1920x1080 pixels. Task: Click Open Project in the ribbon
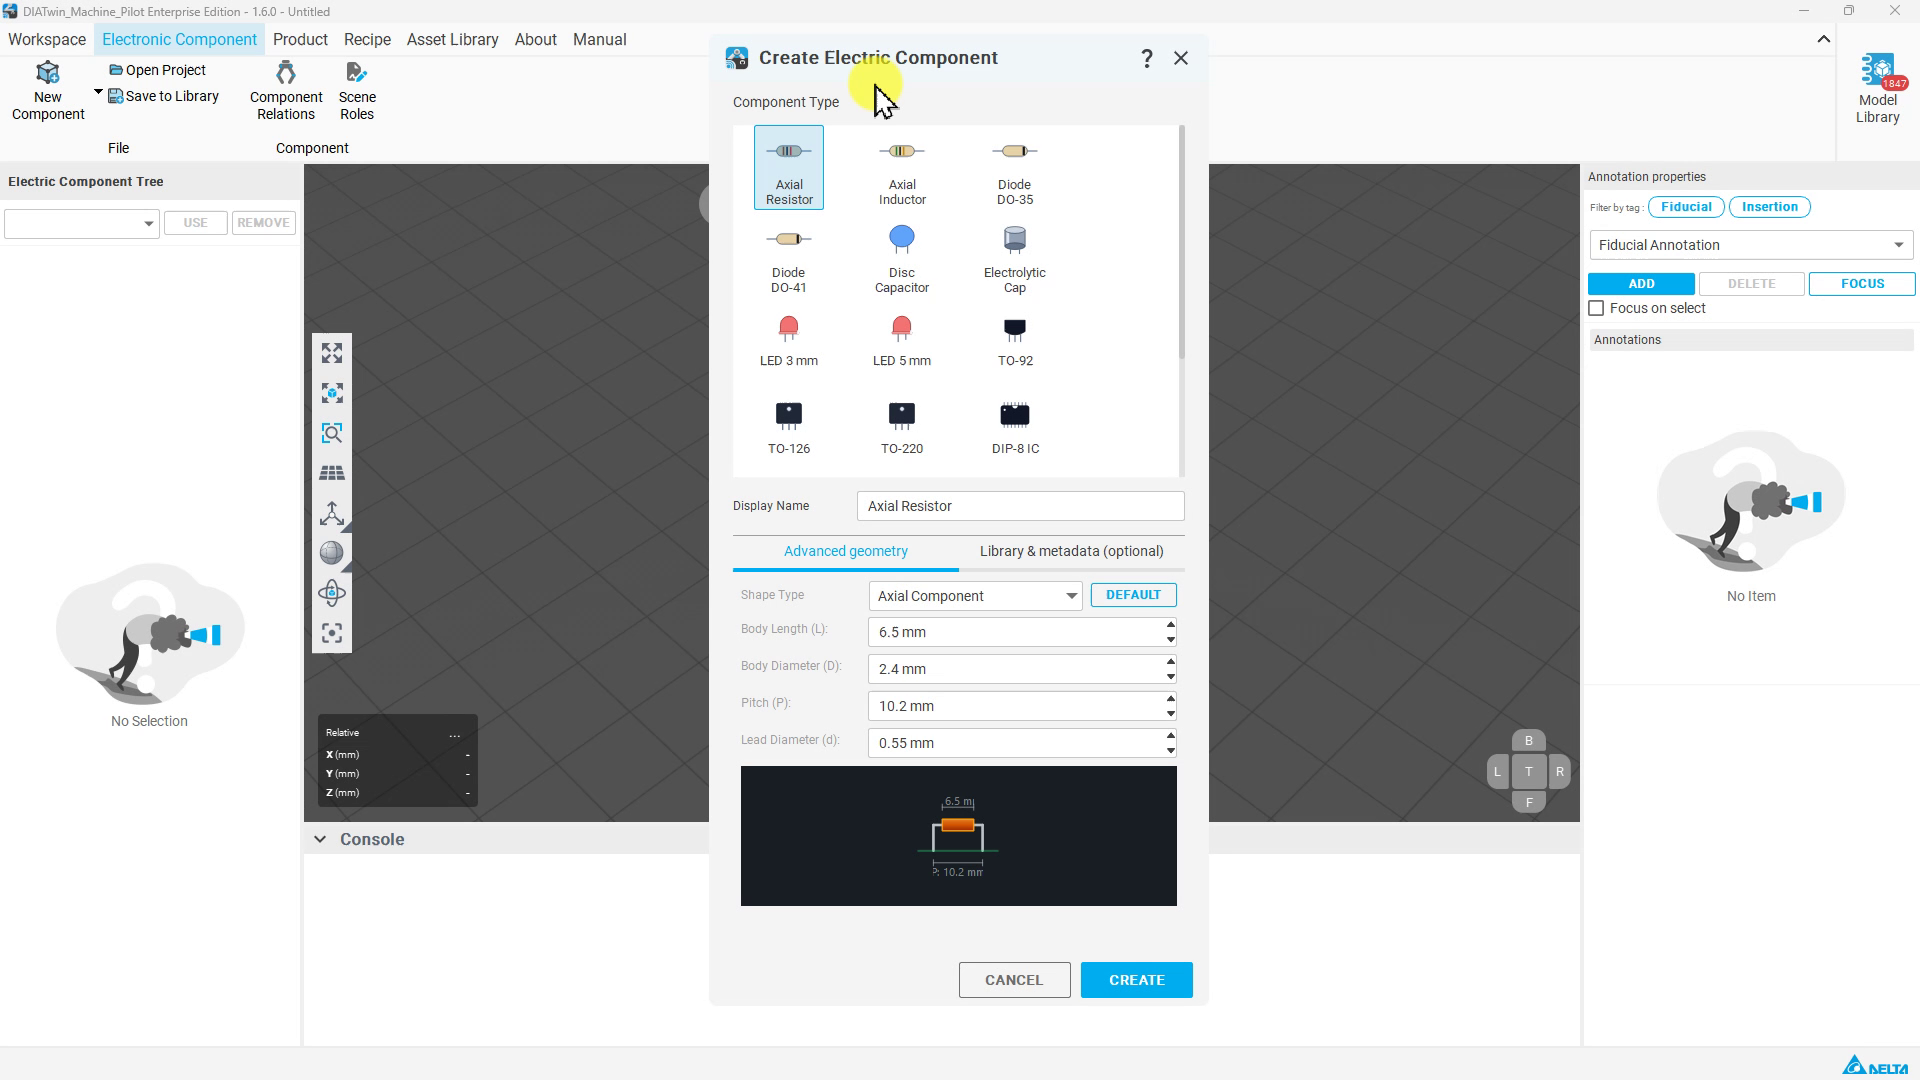(x=157, y=70)
